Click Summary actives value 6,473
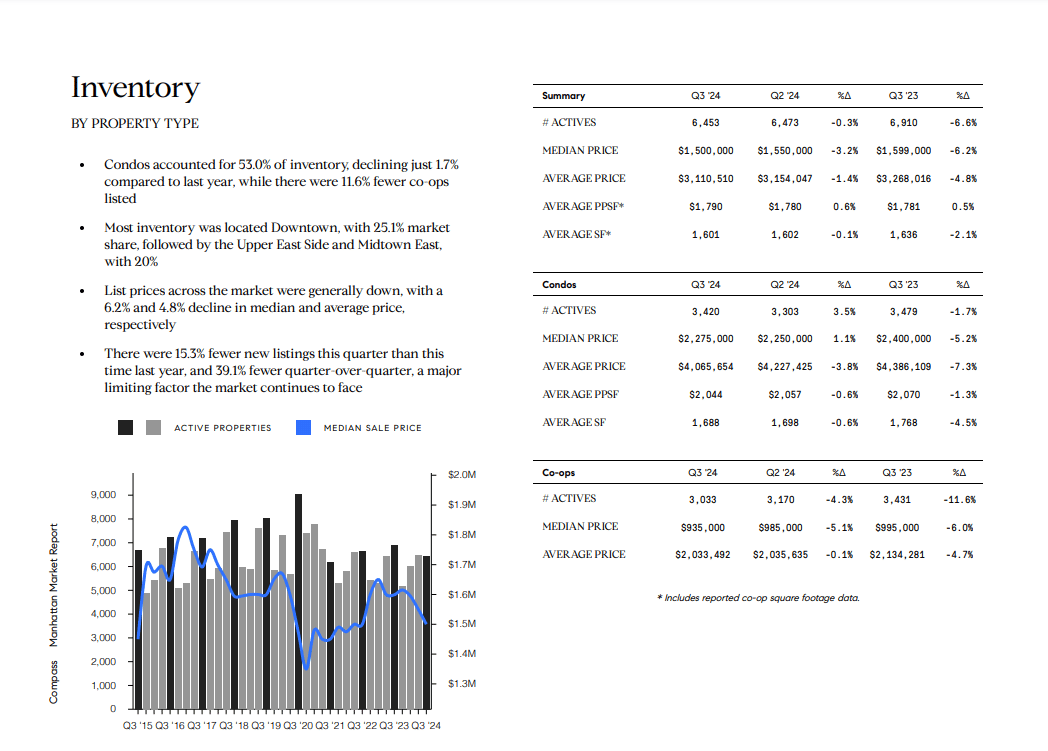The height and width of the screenshot is (751, 1048). coord(785,123)
